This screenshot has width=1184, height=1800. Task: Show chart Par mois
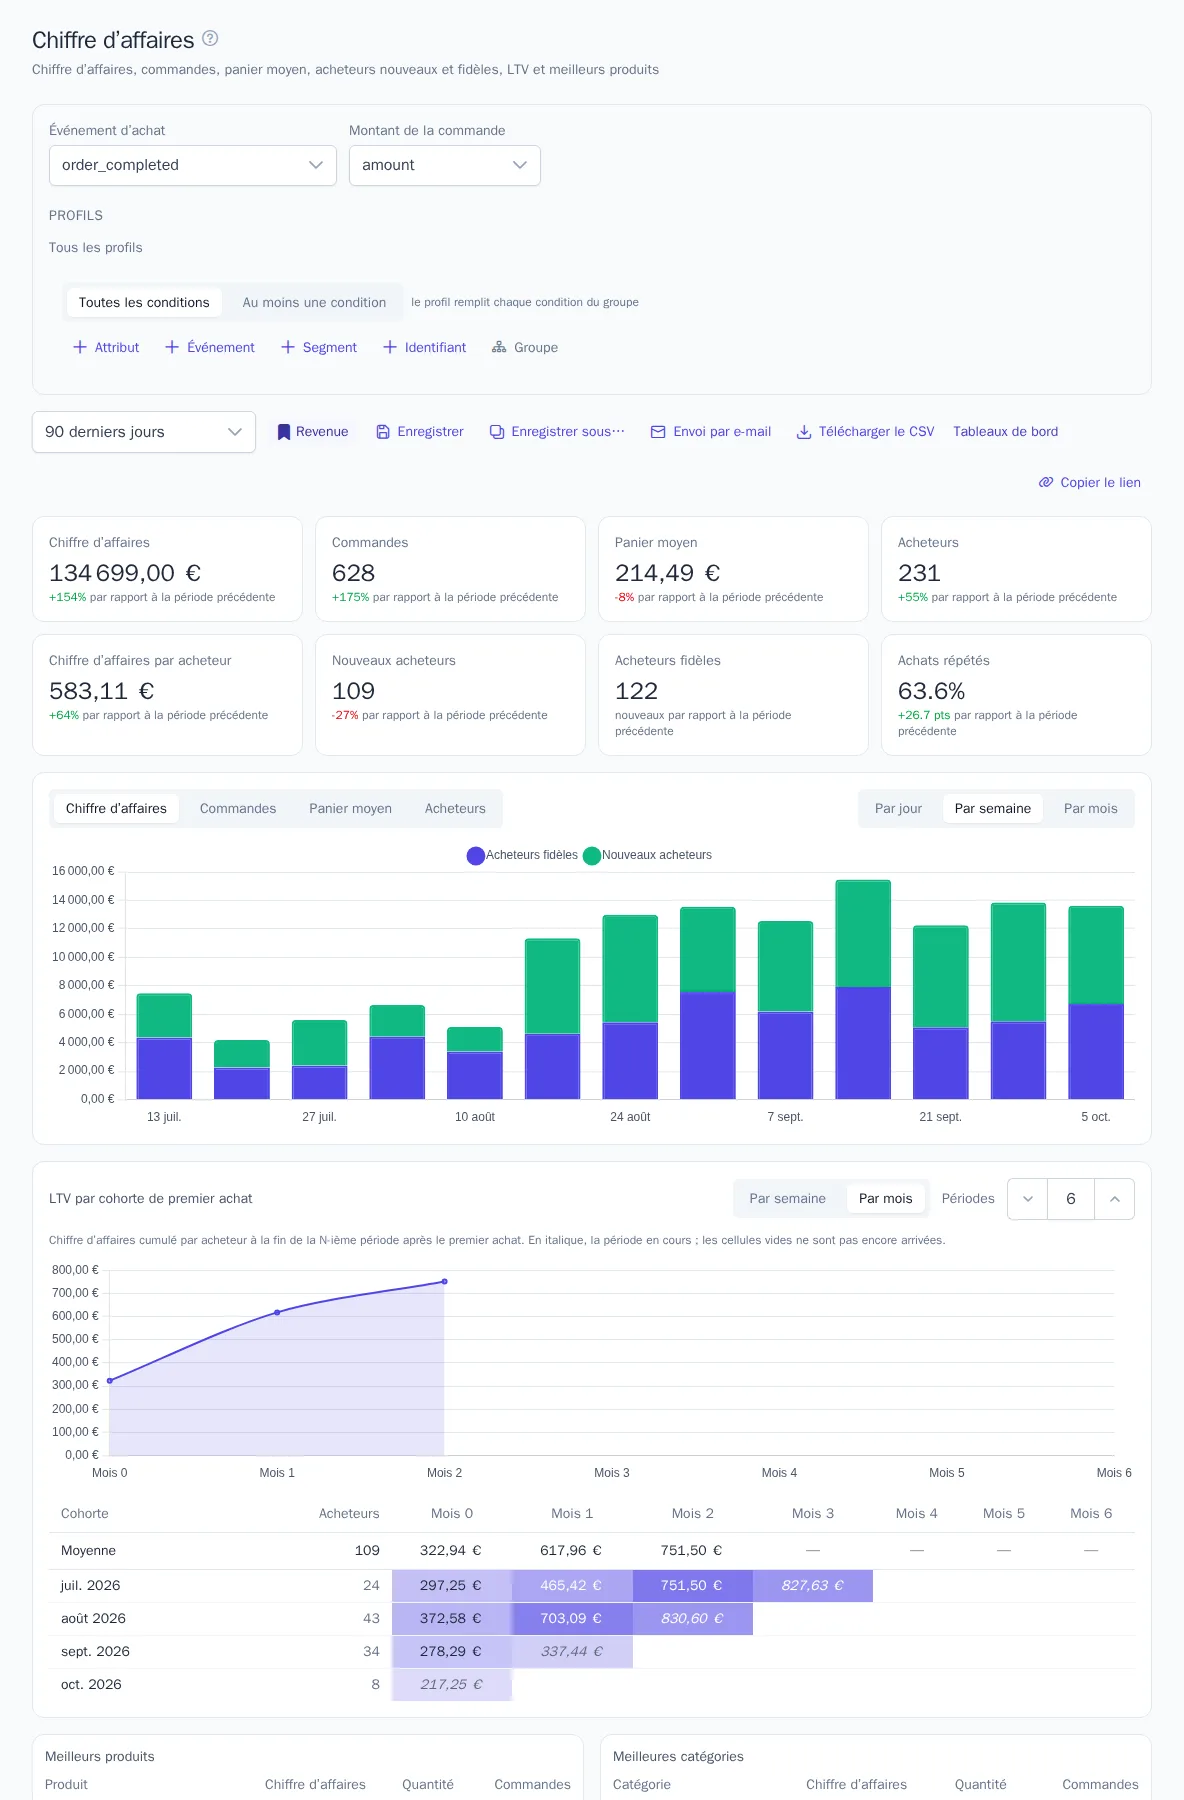pyautogui.click(x=1090, y=808)
